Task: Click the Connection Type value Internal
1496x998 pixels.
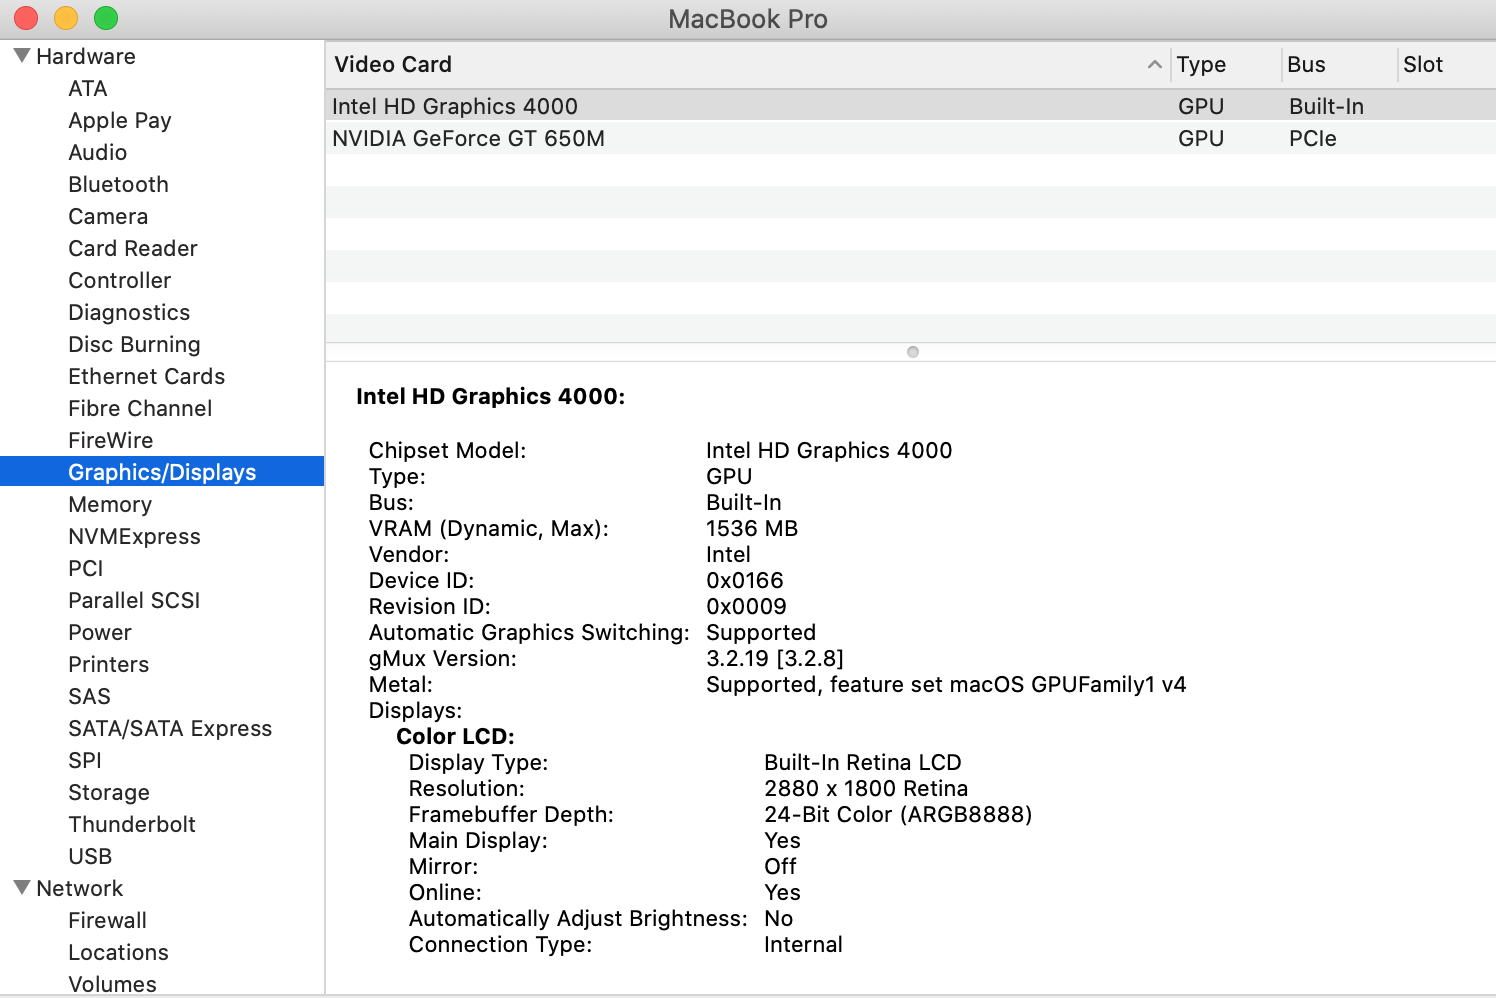Action: pyautogui.click(x=803, y=944)
